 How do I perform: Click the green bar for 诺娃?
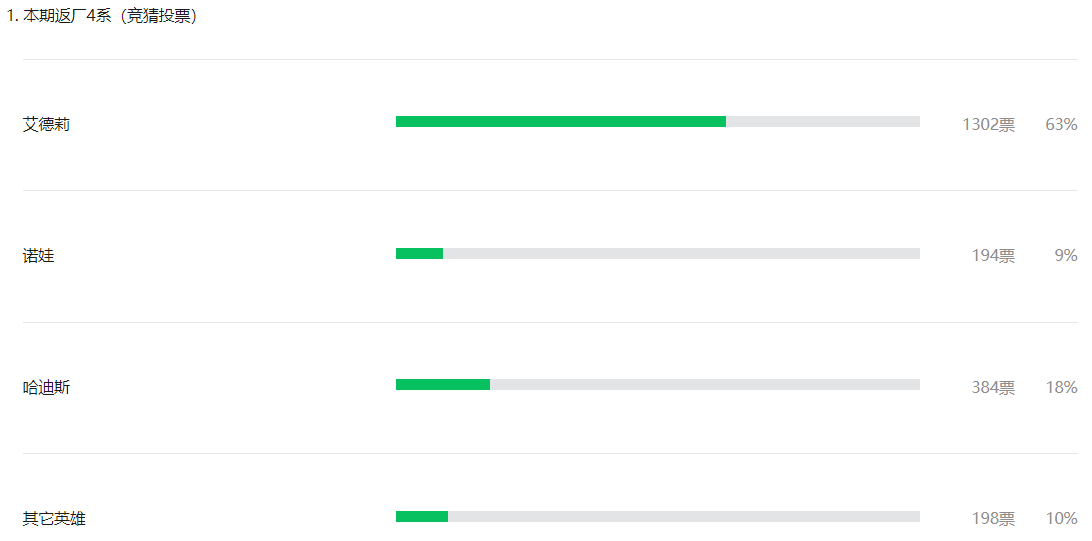click(x=419, y=253)
